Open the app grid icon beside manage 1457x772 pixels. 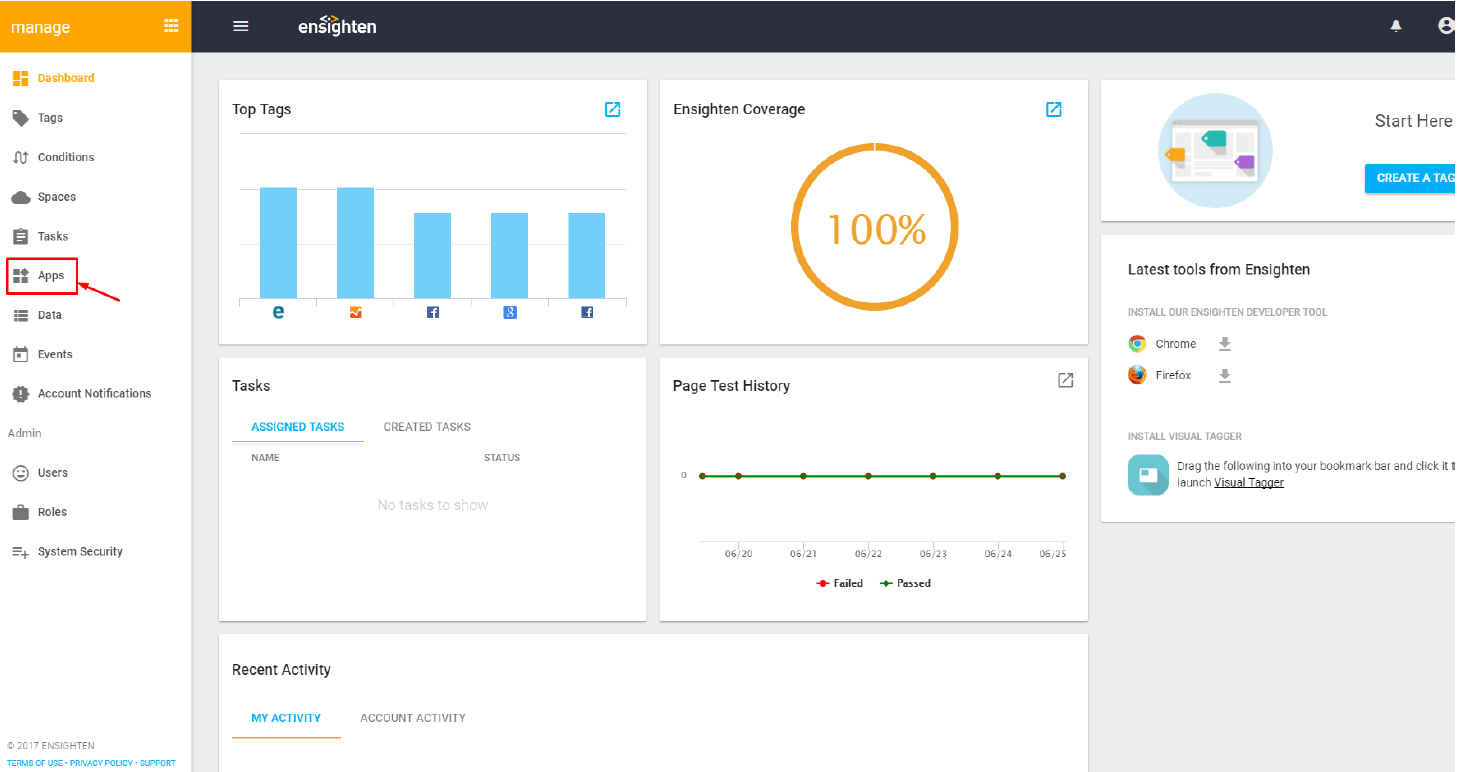171,27
